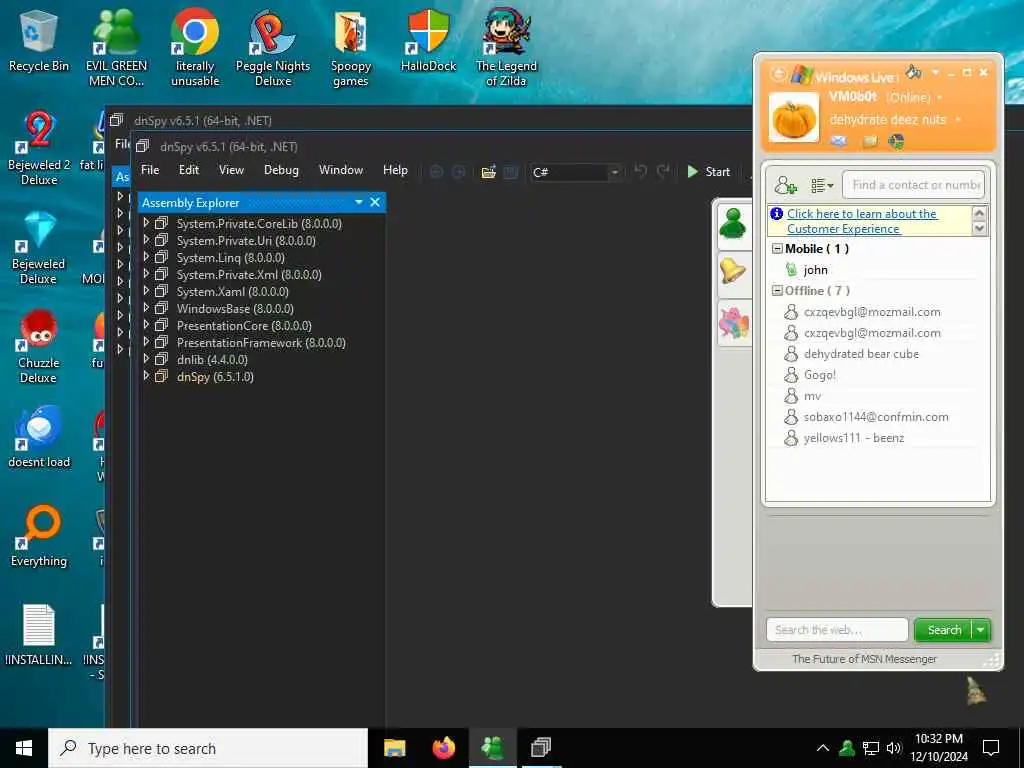This screenshot has height=768, width=1024.
Task: Open the Online status dropdown arrow
Action: (940, 97)
